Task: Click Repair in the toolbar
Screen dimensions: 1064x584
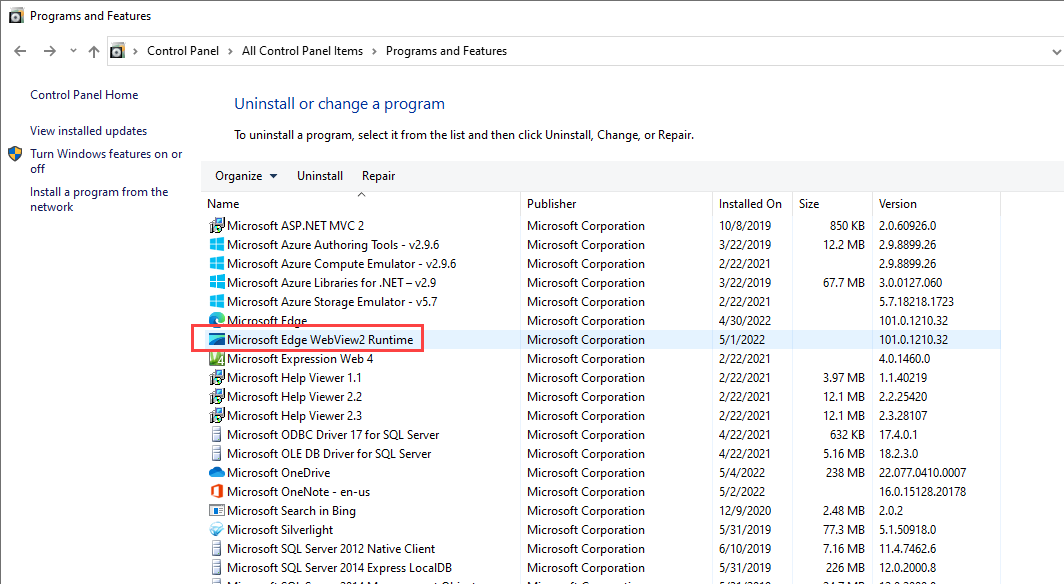Action: pyautogui.click(x=378, y=176)
